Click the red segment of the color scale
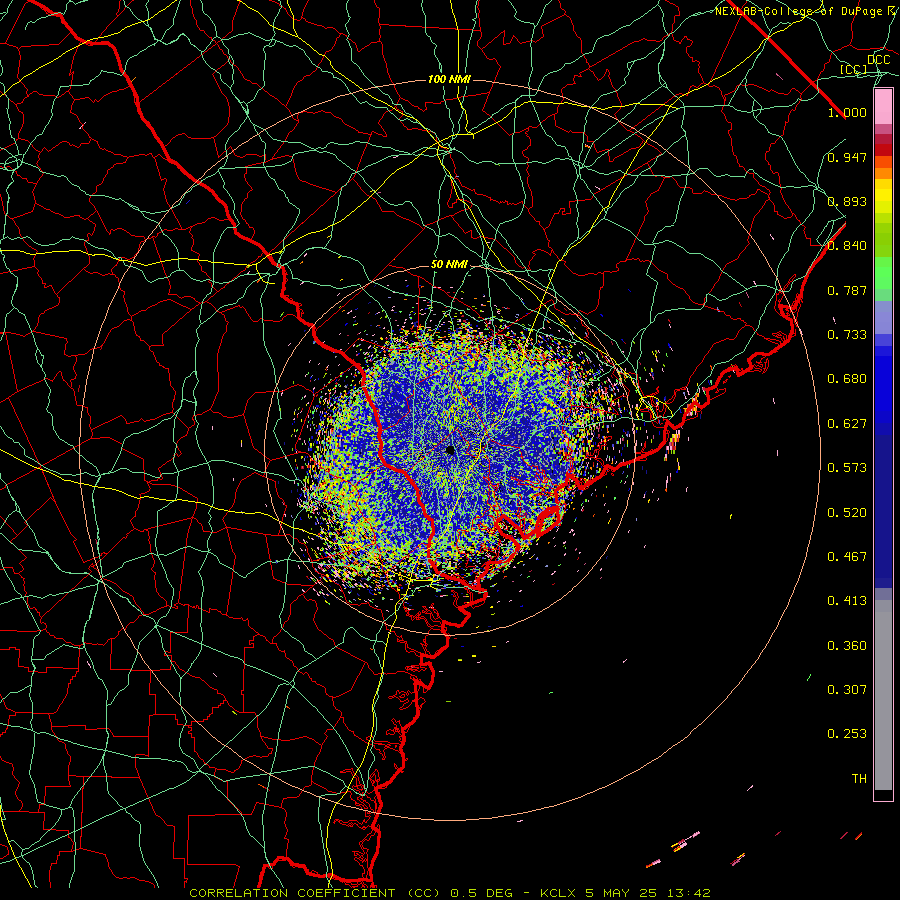Screen dimensions: 900x900 click(x=883, y=150)
